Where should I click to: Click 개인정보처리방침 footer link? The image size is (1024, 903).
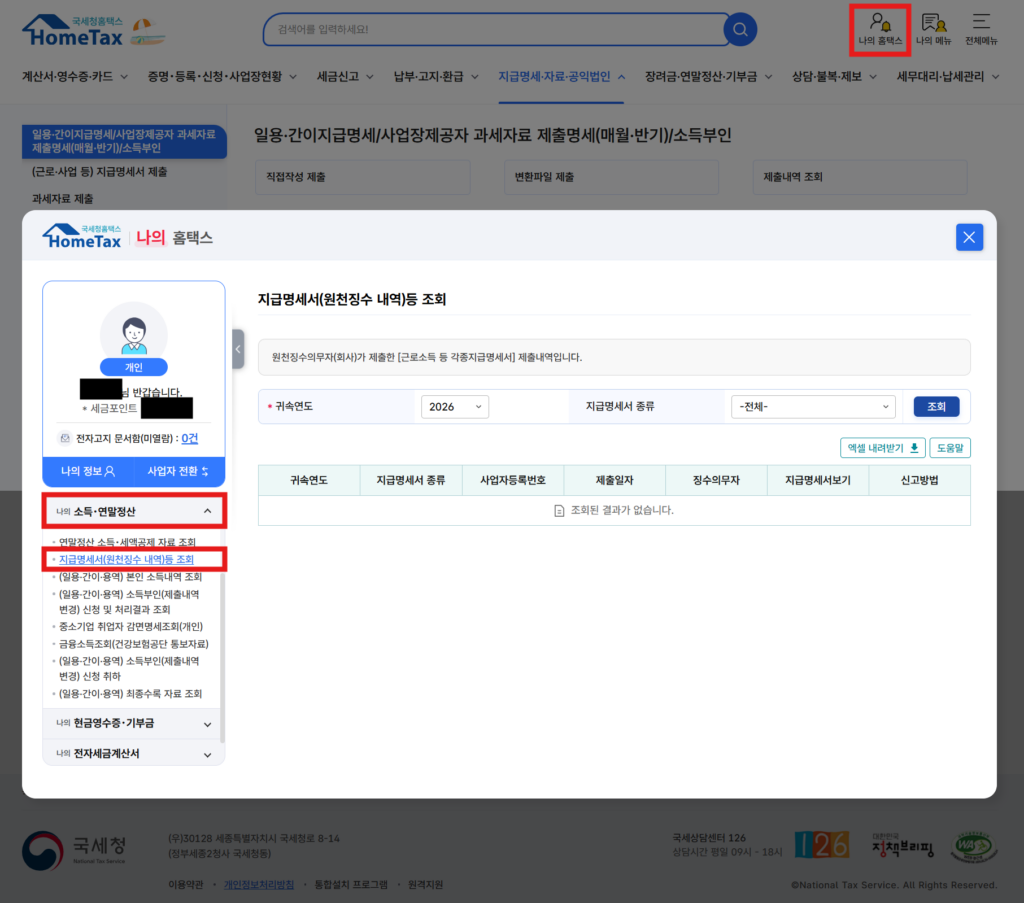coord(259,885)
